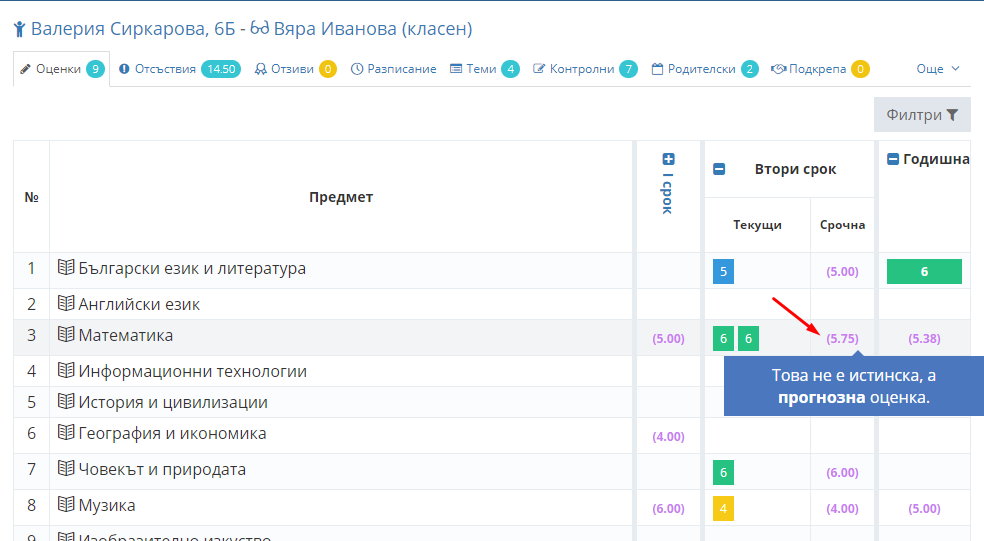Click yellow grade 4 in Музика row
This screenshot has height=541, width=984.
tap(723, 508)
